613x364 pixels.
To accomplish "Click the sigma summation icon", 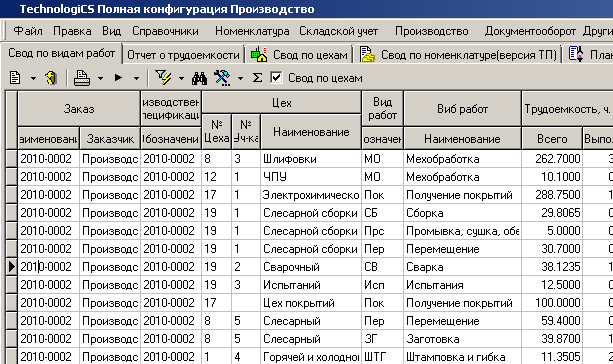I will click(x=257, y=78).
